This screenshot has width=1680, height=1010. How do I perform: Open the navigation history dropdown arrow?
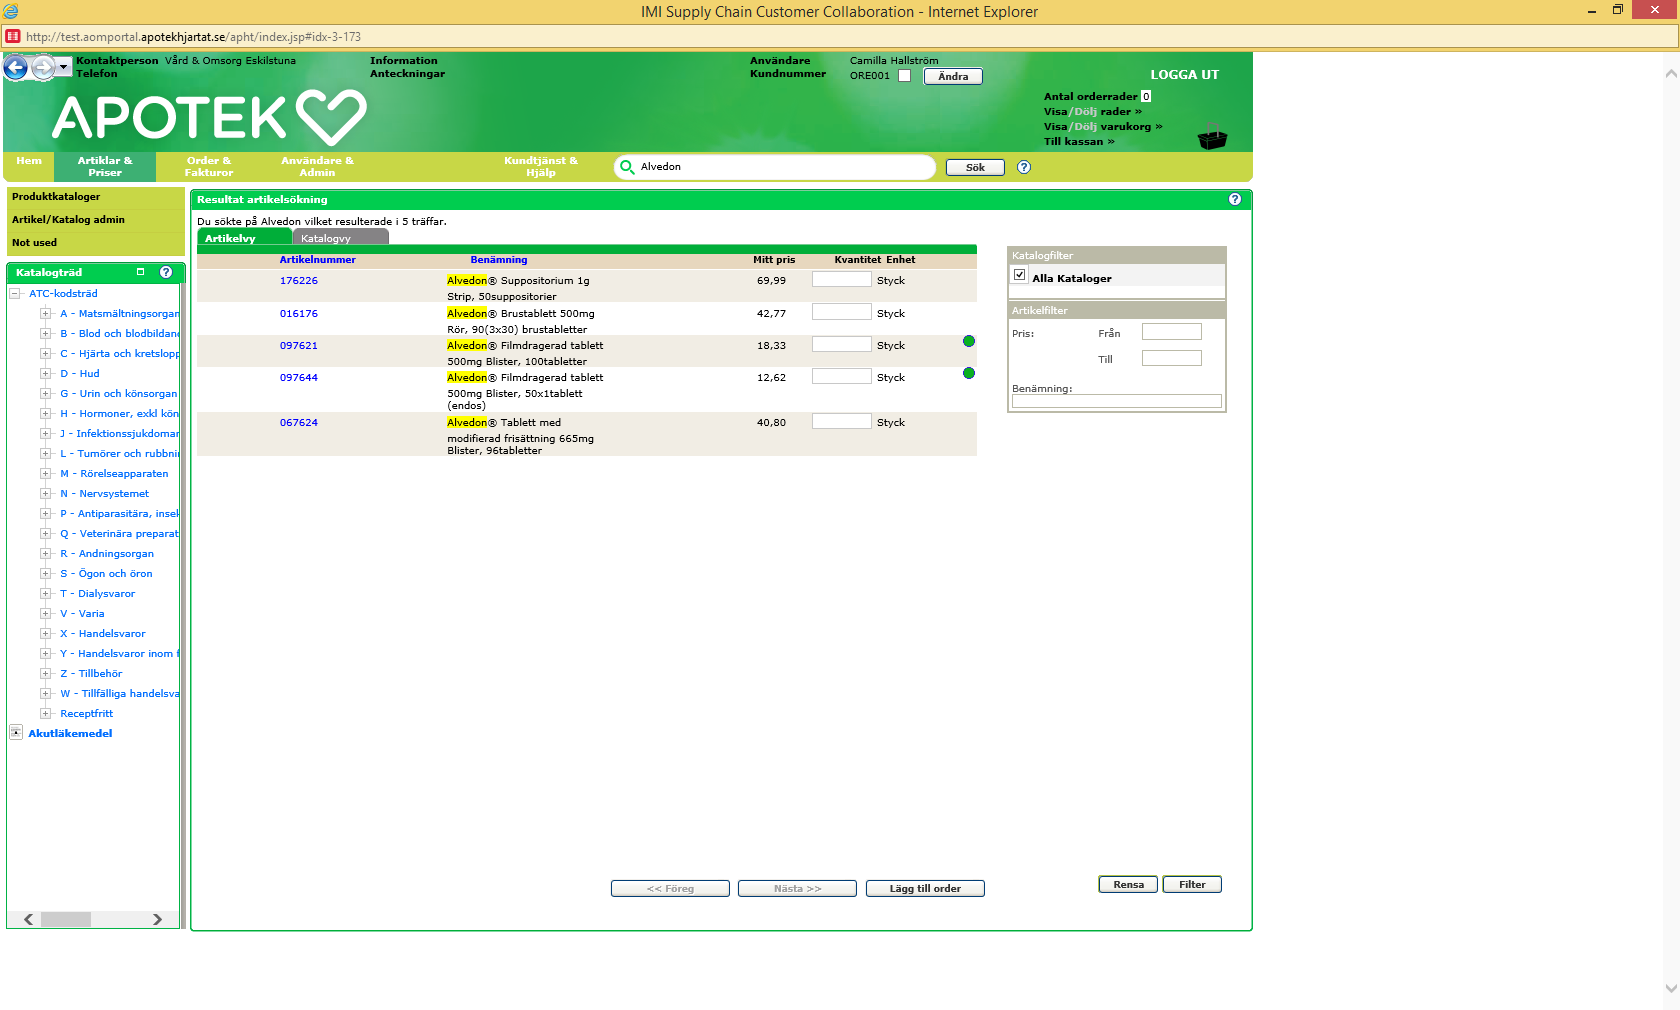pos(64,67)
